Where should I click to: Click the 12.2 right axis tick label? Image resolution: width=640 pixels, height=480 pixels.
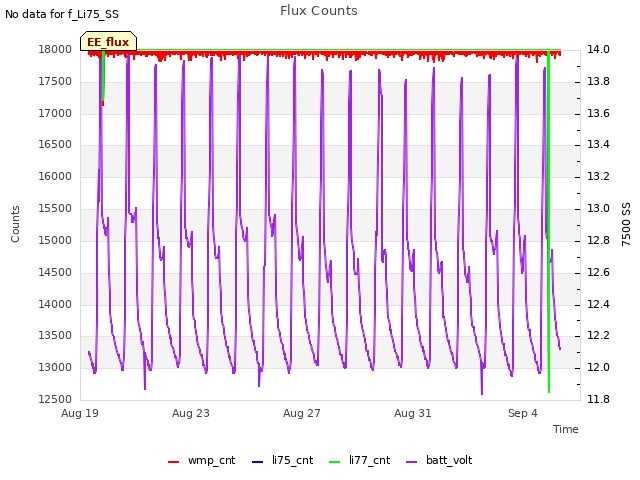click(598, 336)
